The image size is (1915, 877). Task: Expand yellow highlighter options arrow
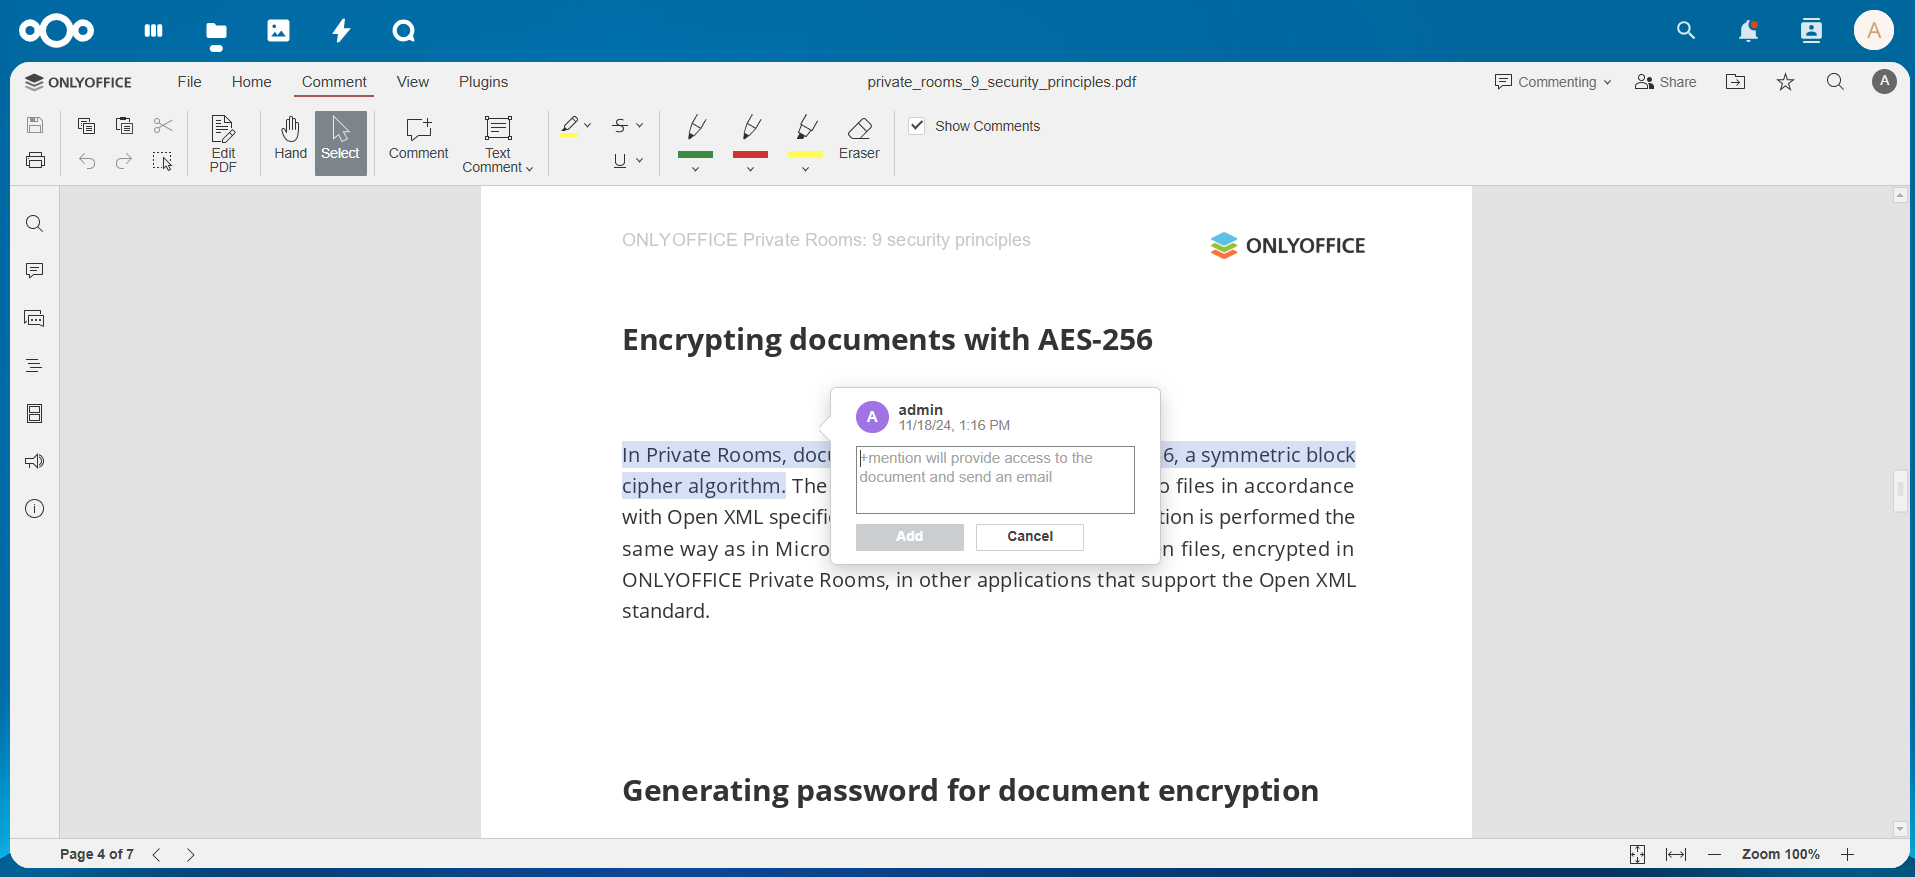[806, 170]
